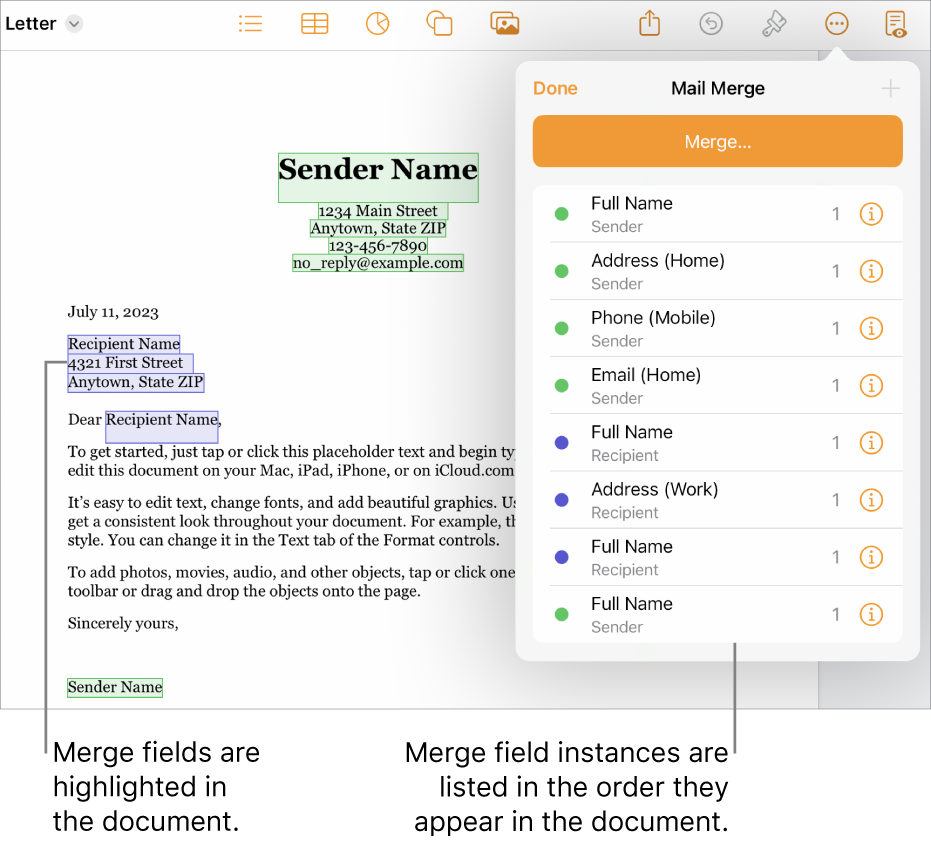Image resolution: width=931 pixels, height=843 pixels.
Task: Click the green dot beside Phone (Mobile)
Action: click(561, 328)
